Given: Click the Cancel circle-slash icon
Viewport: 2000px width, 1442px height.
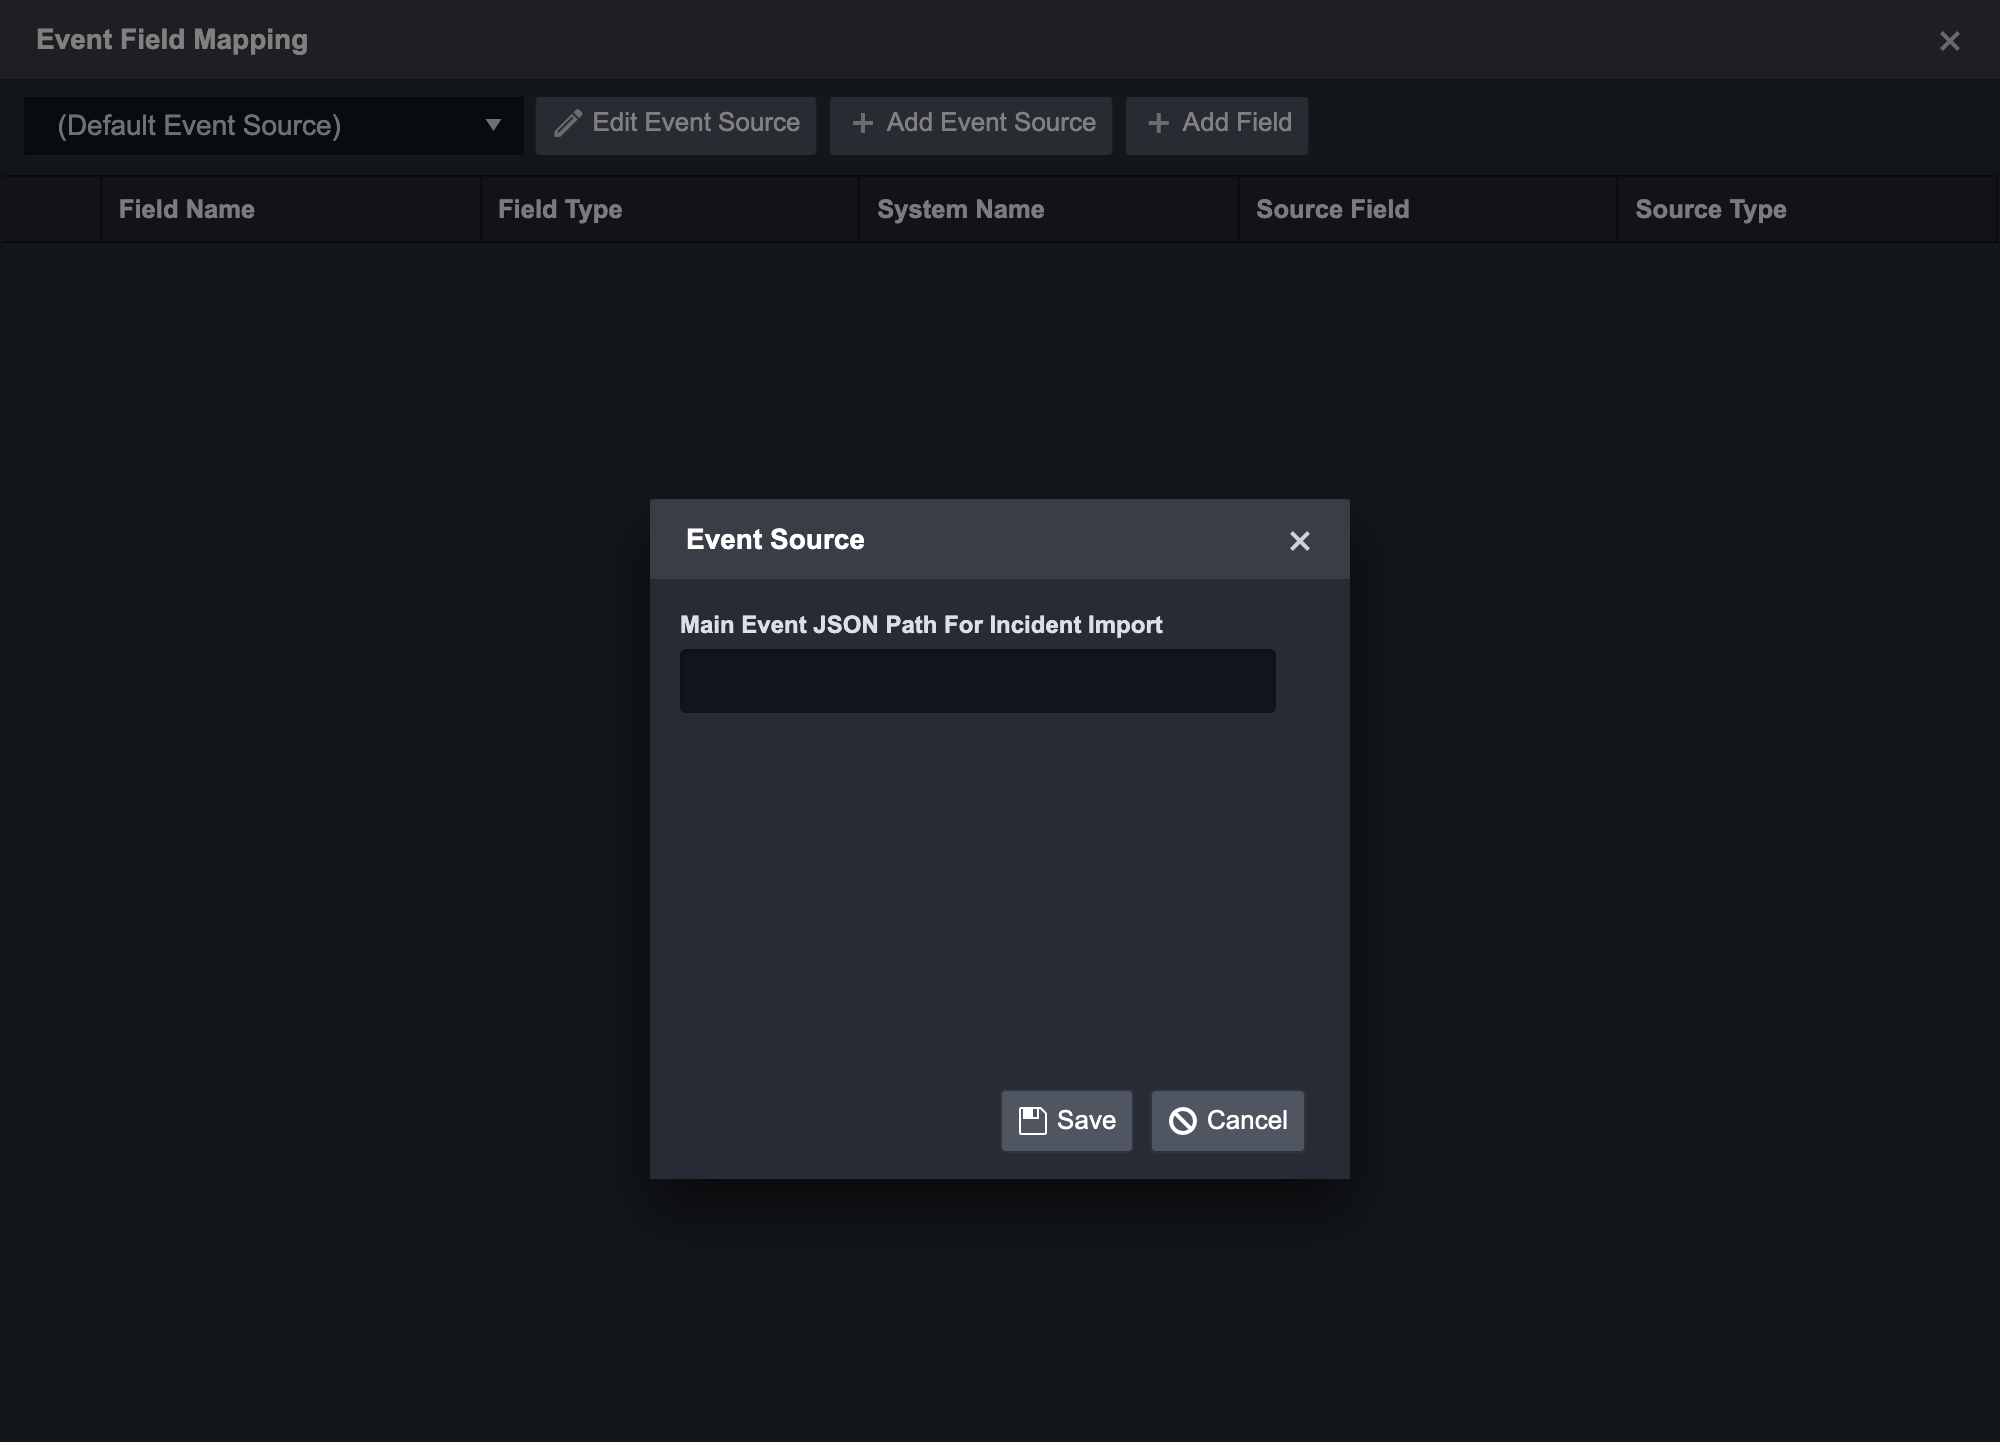Looking at the screenshot, I should pyautogui.click(x=1182, y=1121).
